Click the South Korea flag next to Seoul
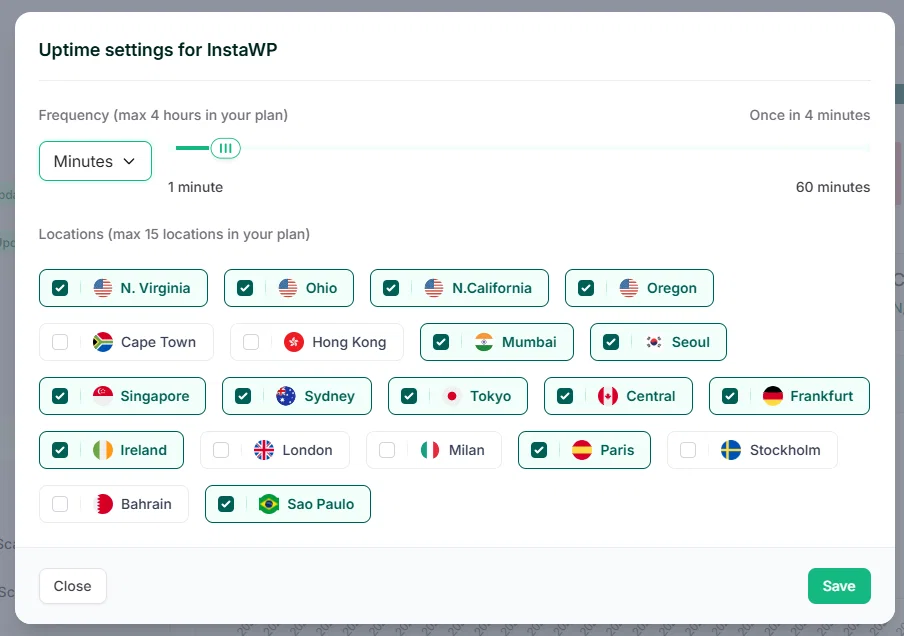The image size is (904, 636). 654,342
